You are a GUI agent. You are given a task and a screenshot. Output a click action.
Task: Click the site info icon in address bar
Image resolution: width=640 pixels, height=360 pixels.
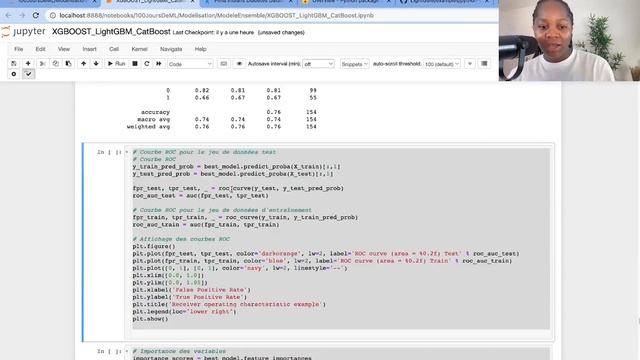pos(53,16)
